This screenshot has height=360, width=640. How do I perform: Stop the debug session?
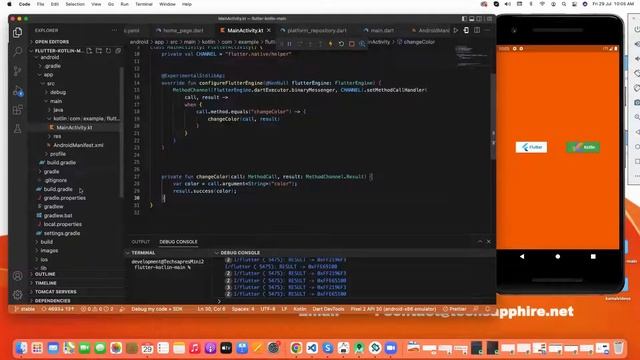[351, 44]
